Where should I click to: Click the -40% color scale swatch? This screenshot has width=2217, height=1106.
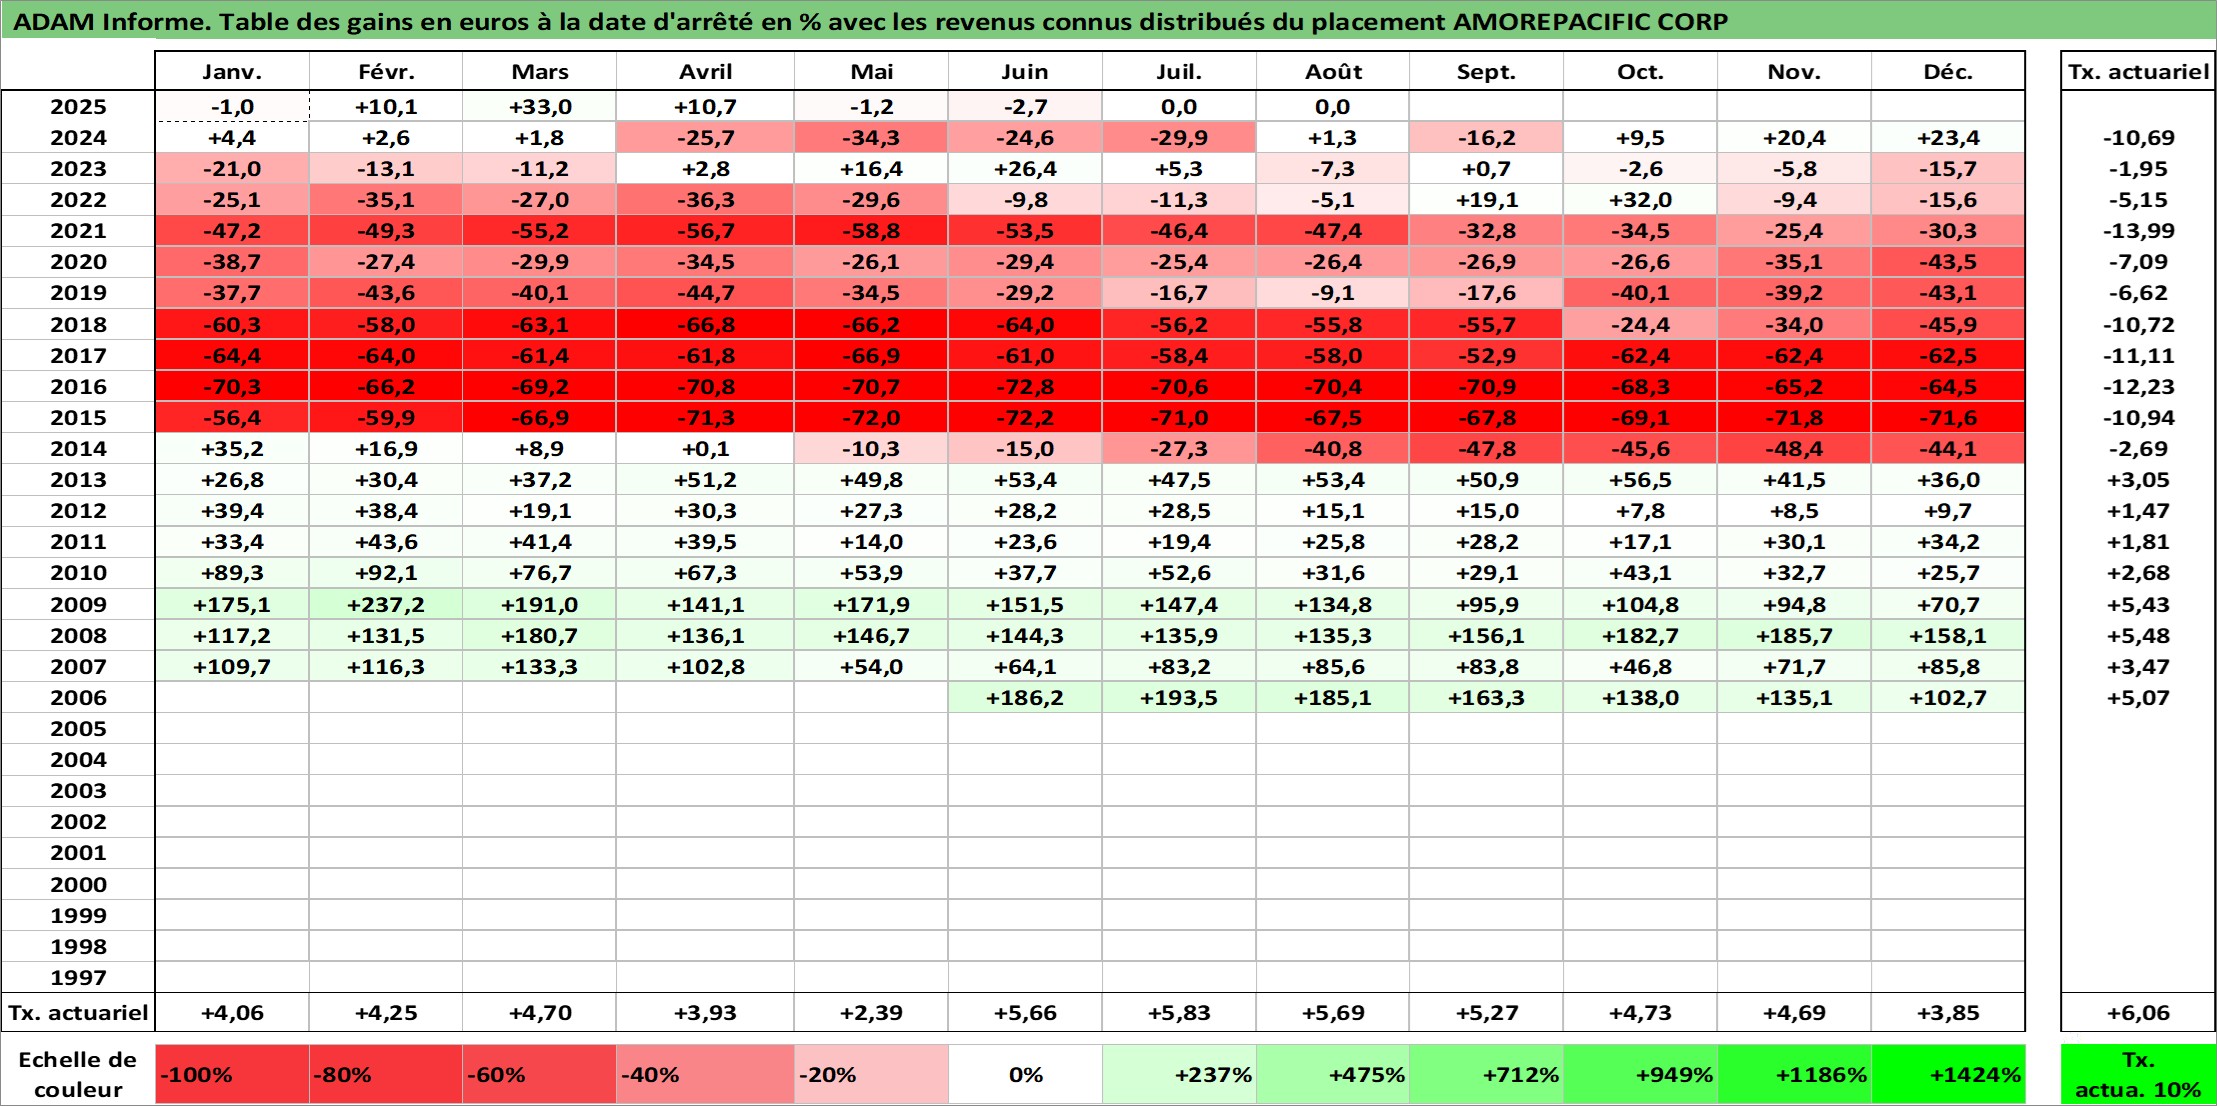click(705, 1075)
